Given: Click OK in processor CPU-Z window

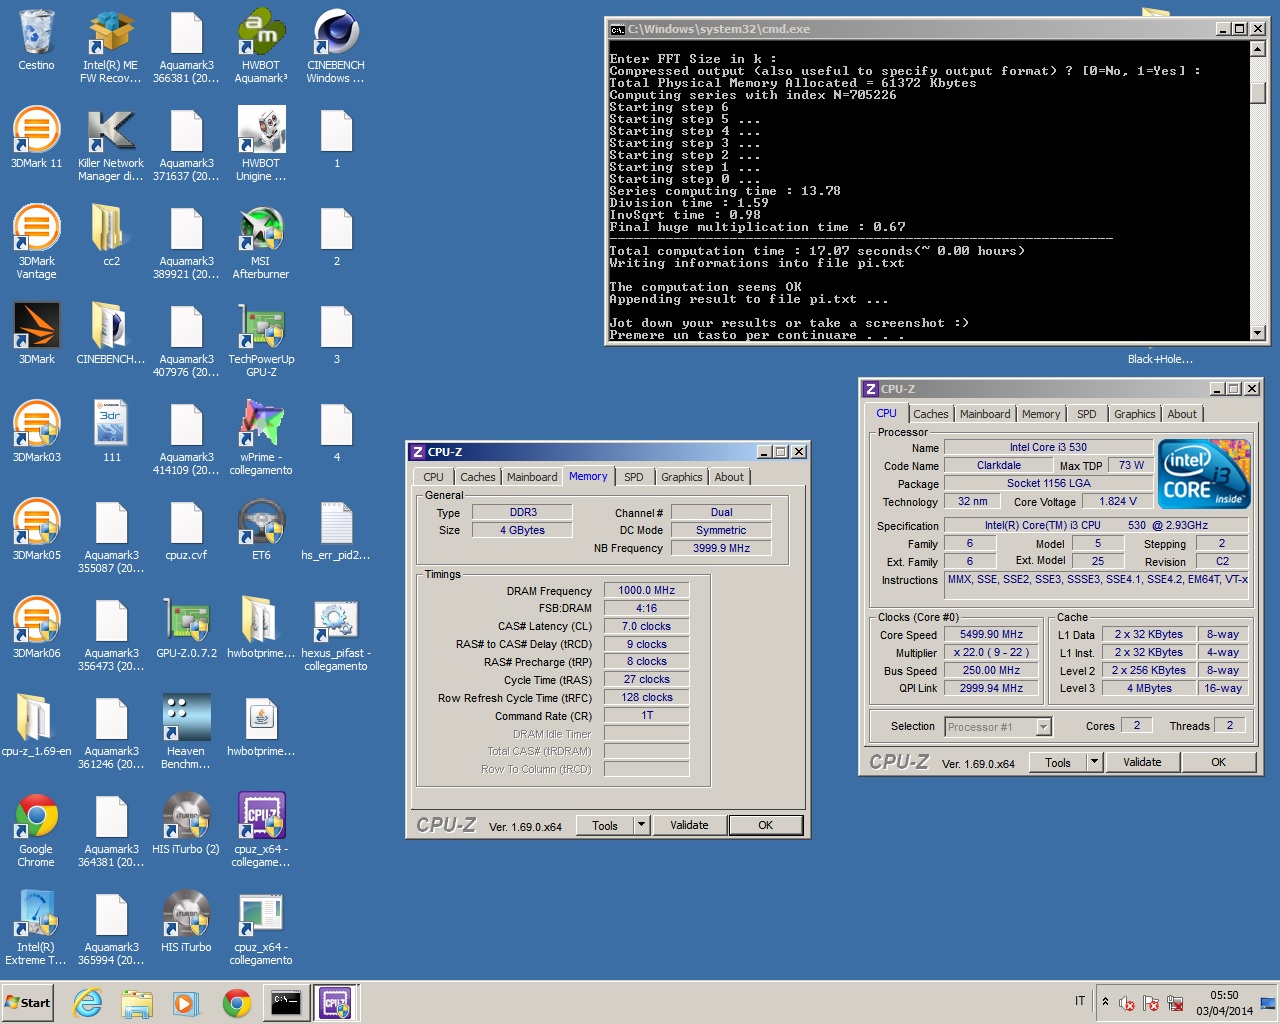Looking at the screenshot, I should [x=1218, y=762].
